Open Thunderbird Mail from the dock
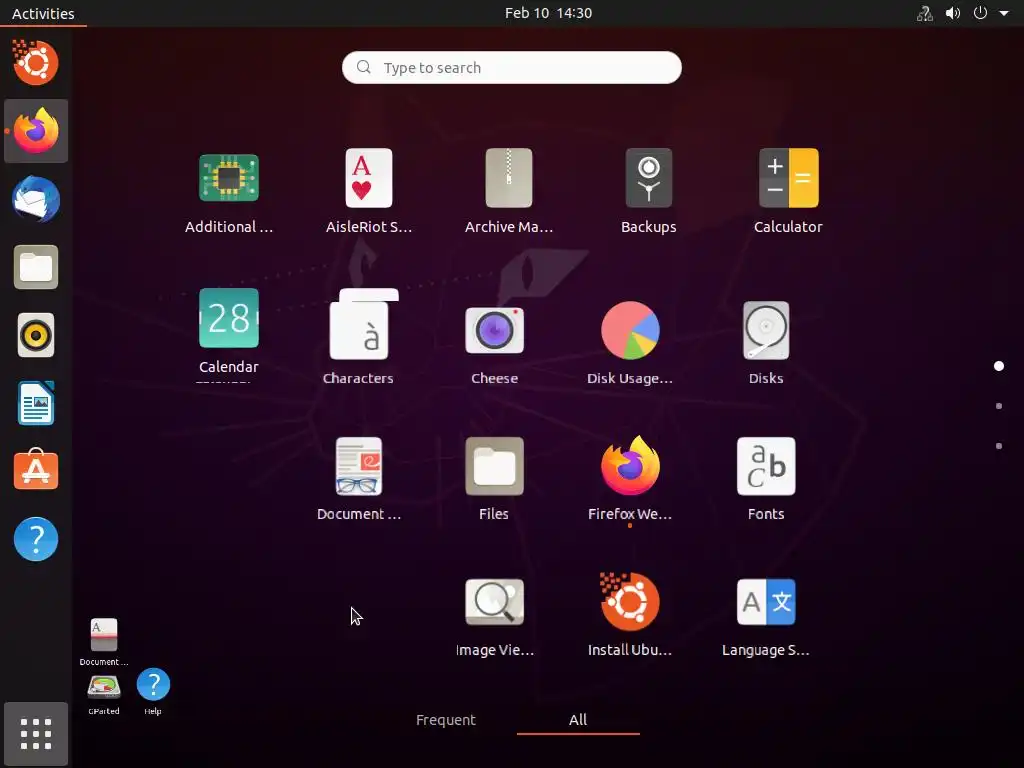The image size is (1024, 768). point(36,199)
